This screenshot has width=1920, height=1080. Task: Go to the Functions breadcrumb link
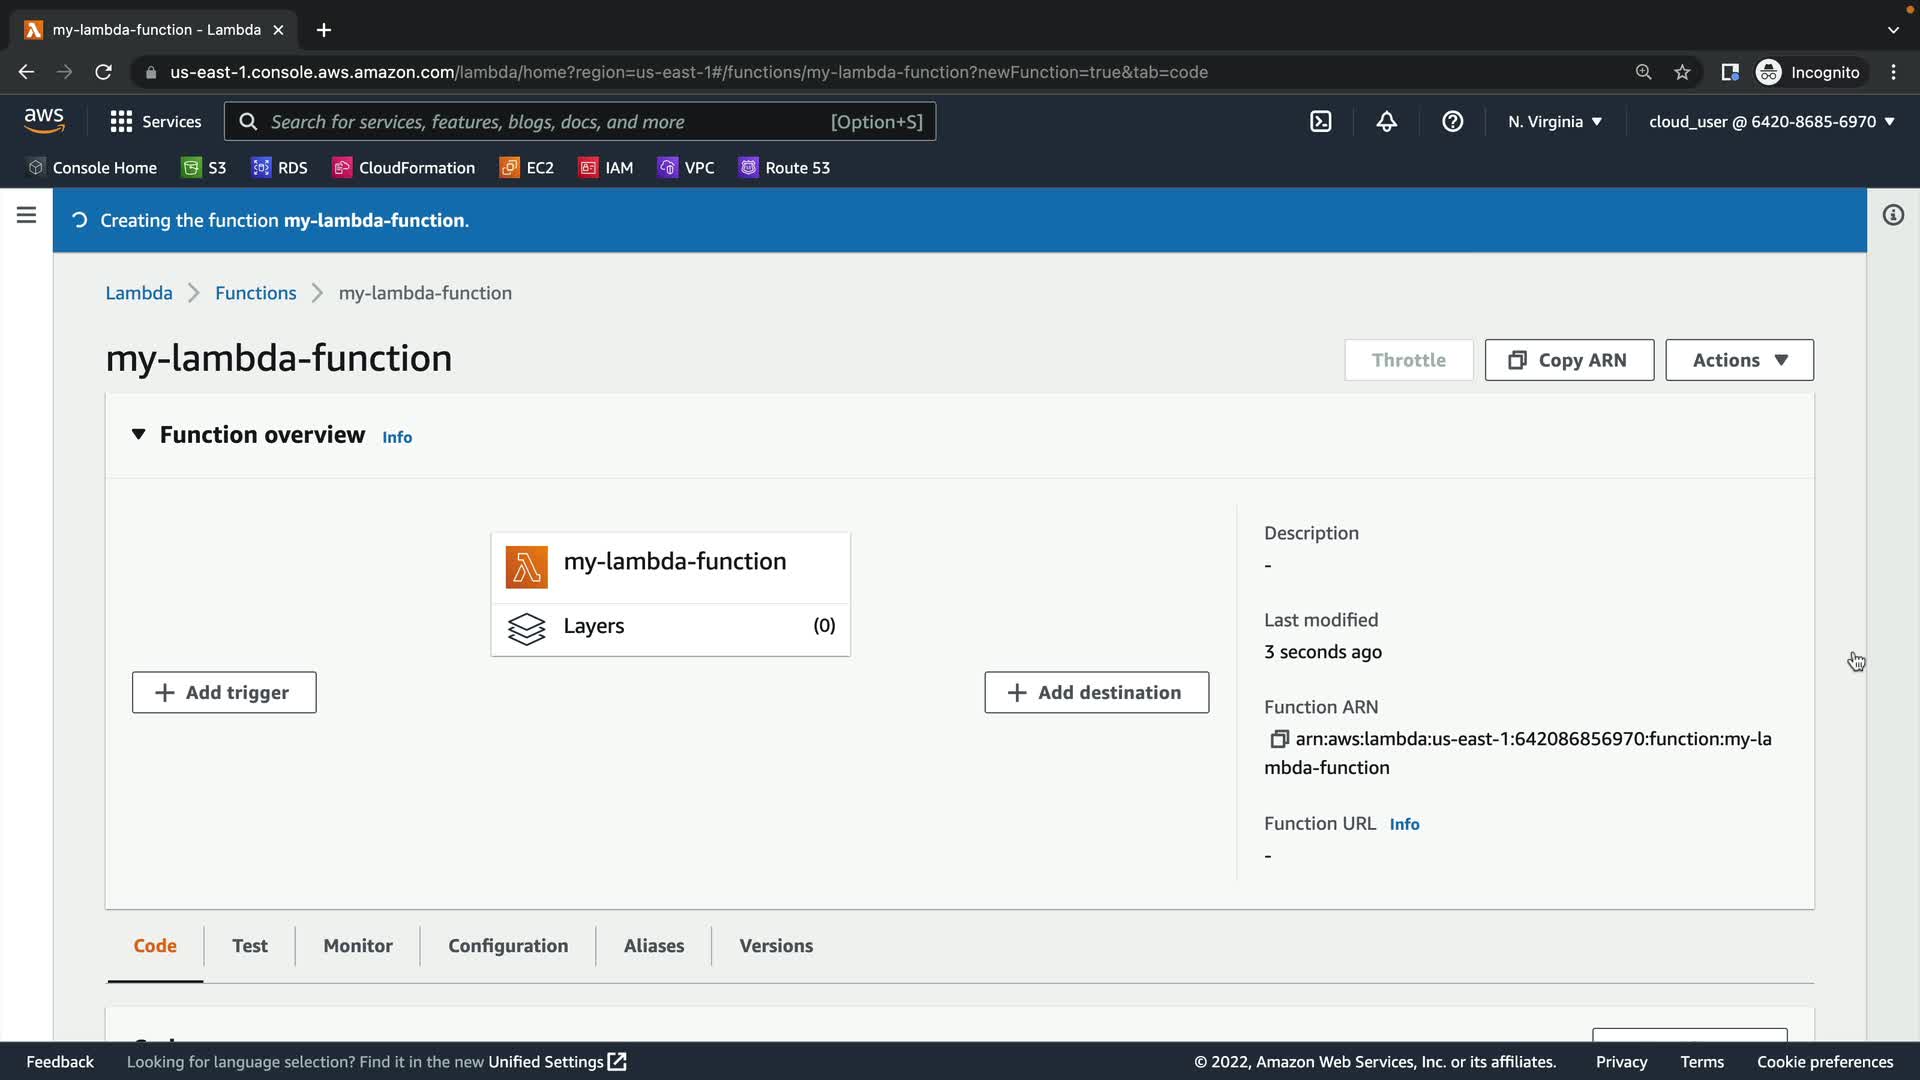pyautogui.click(x=255, y=293)
